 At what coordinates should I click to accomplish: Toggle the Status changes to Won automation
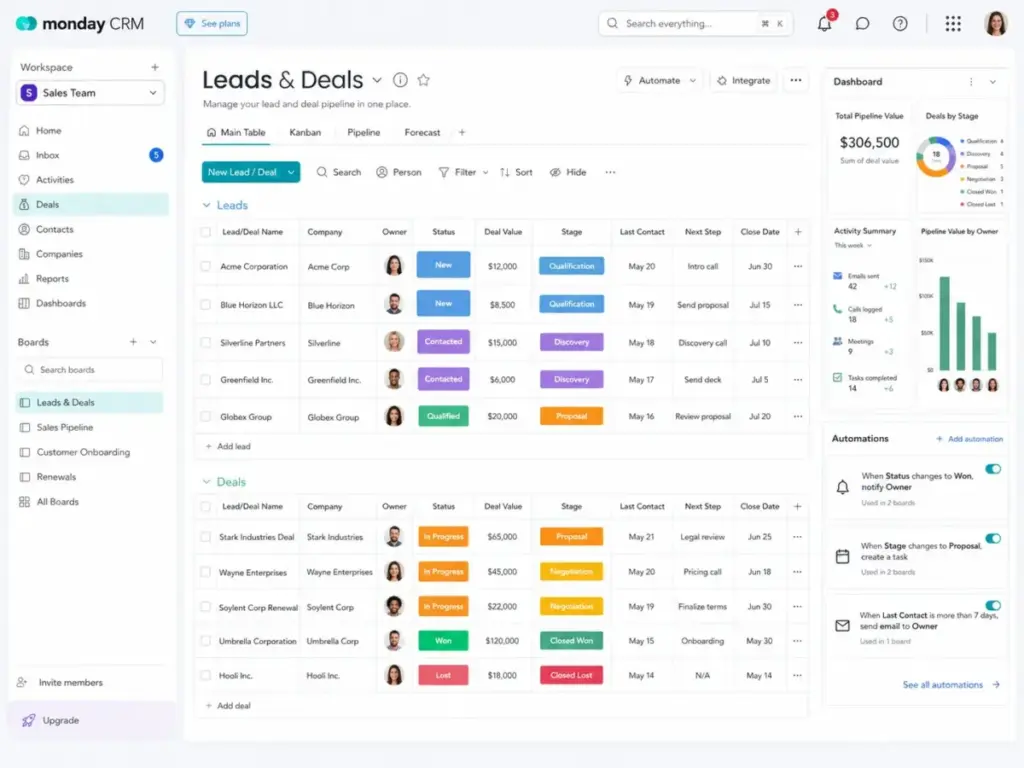click(x=993, y=469)
